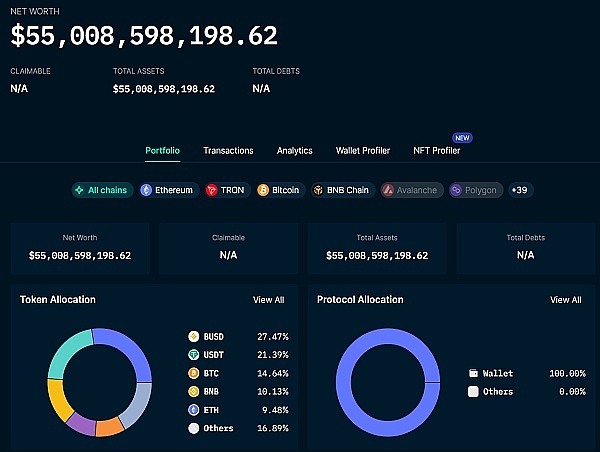Image resolution: width=600 pixels, height=452 pixels.
Task: Click the white Others icon in Protocol Allocation
Action: tap(473, 391)
